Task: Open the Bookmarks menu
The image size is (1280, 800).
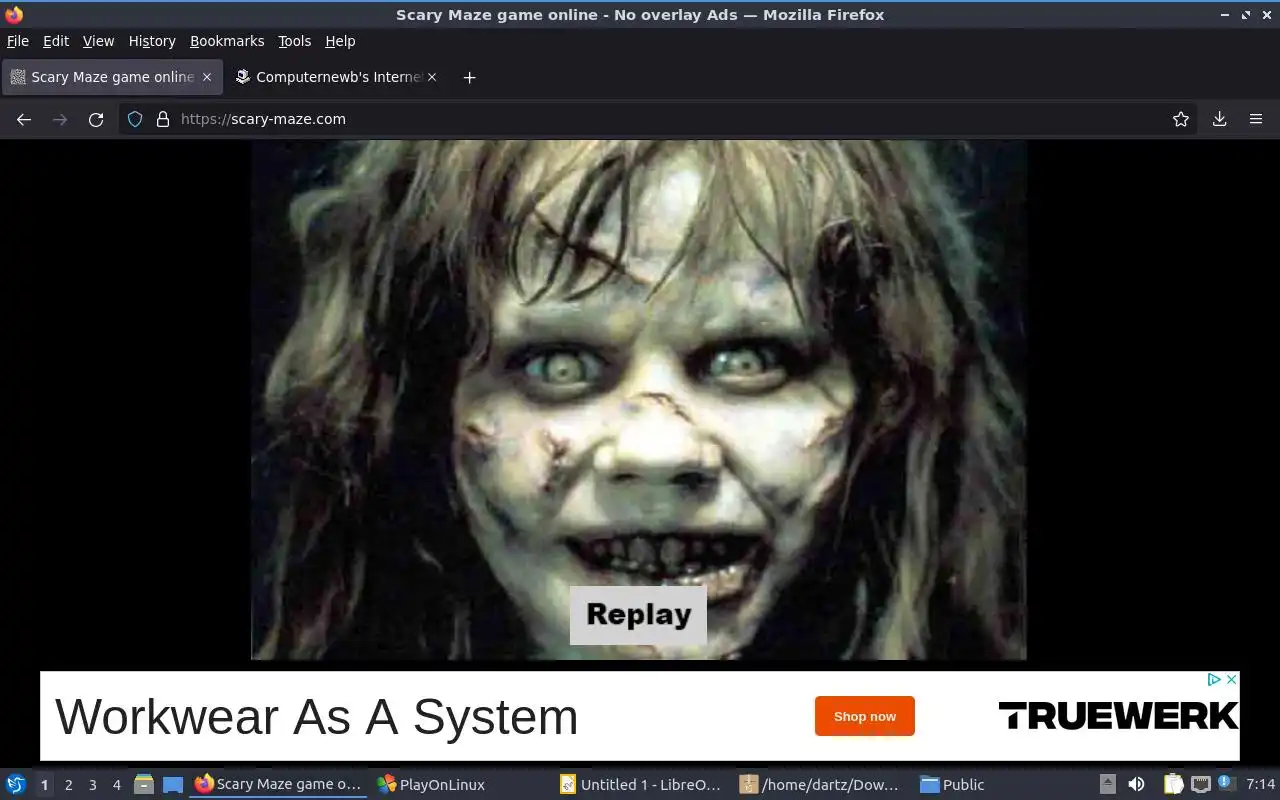Action: pyautogui.click(x=227, y=41)
